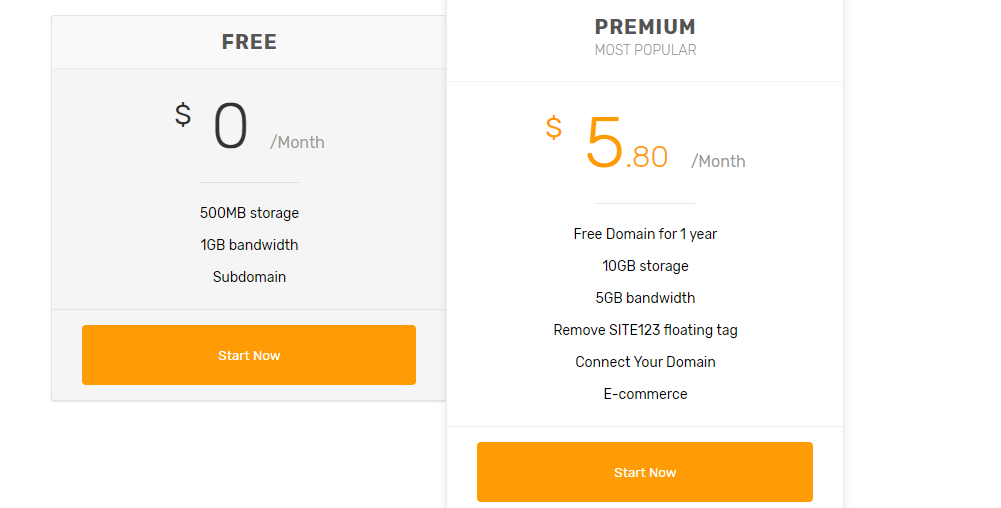Image resolution: width=1001 pixels, height=508 pixels.
Task: Click the 500MB storage feature
Action: coord(249,213)
